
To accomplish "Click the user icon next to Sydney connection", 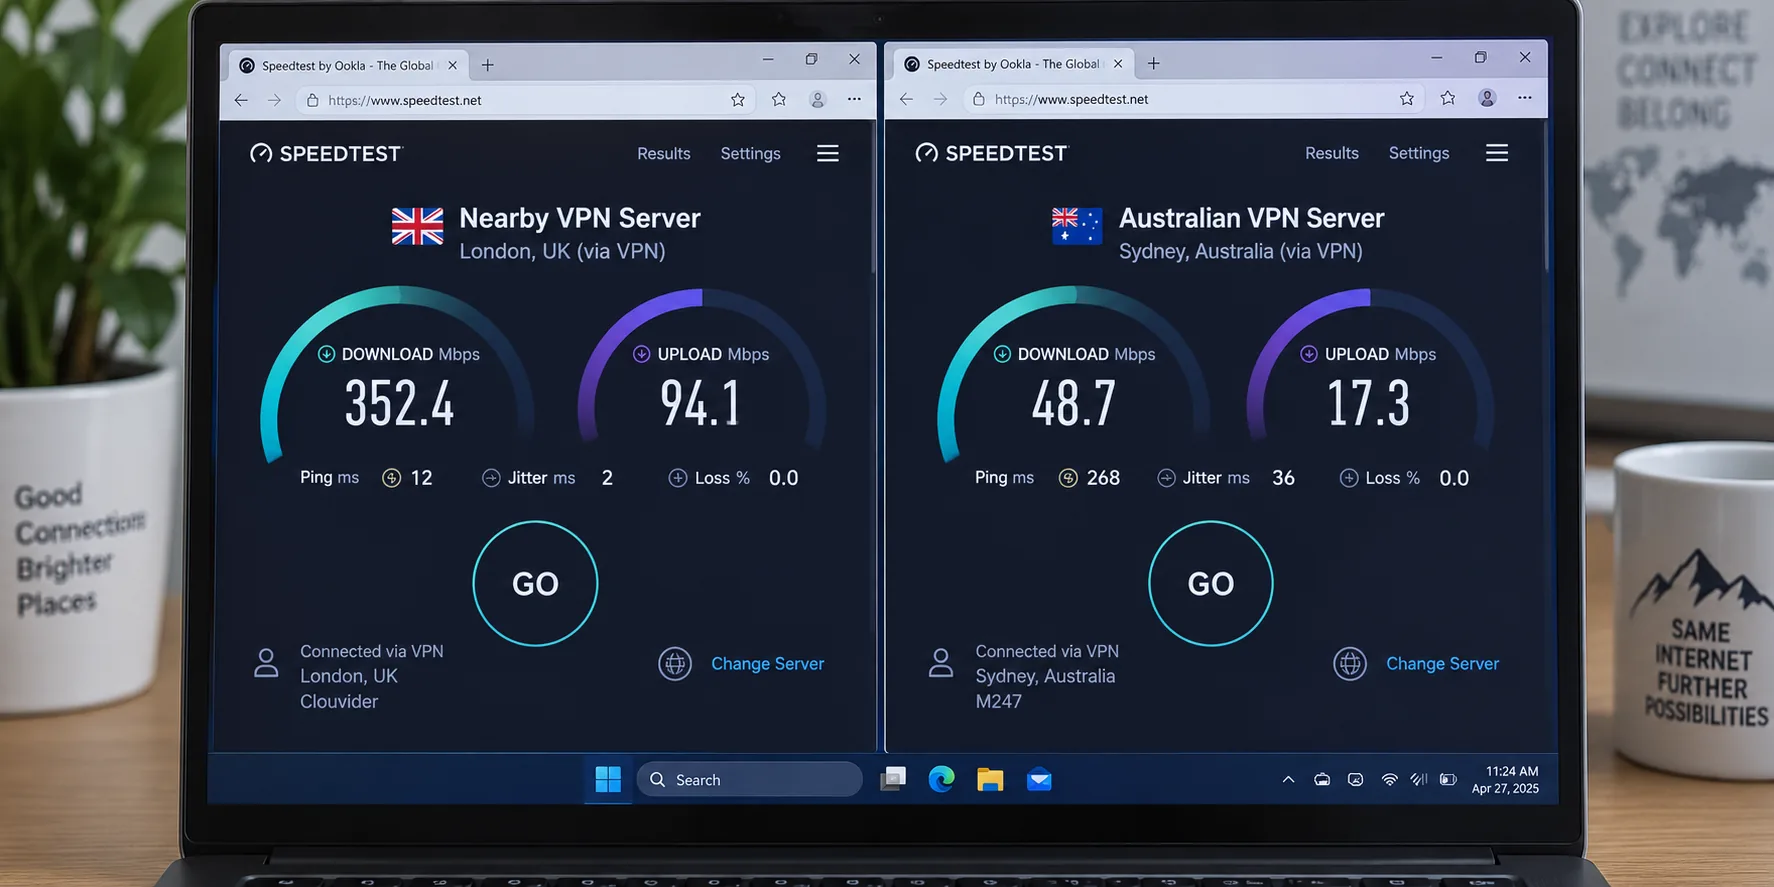I will coord(941,663).
